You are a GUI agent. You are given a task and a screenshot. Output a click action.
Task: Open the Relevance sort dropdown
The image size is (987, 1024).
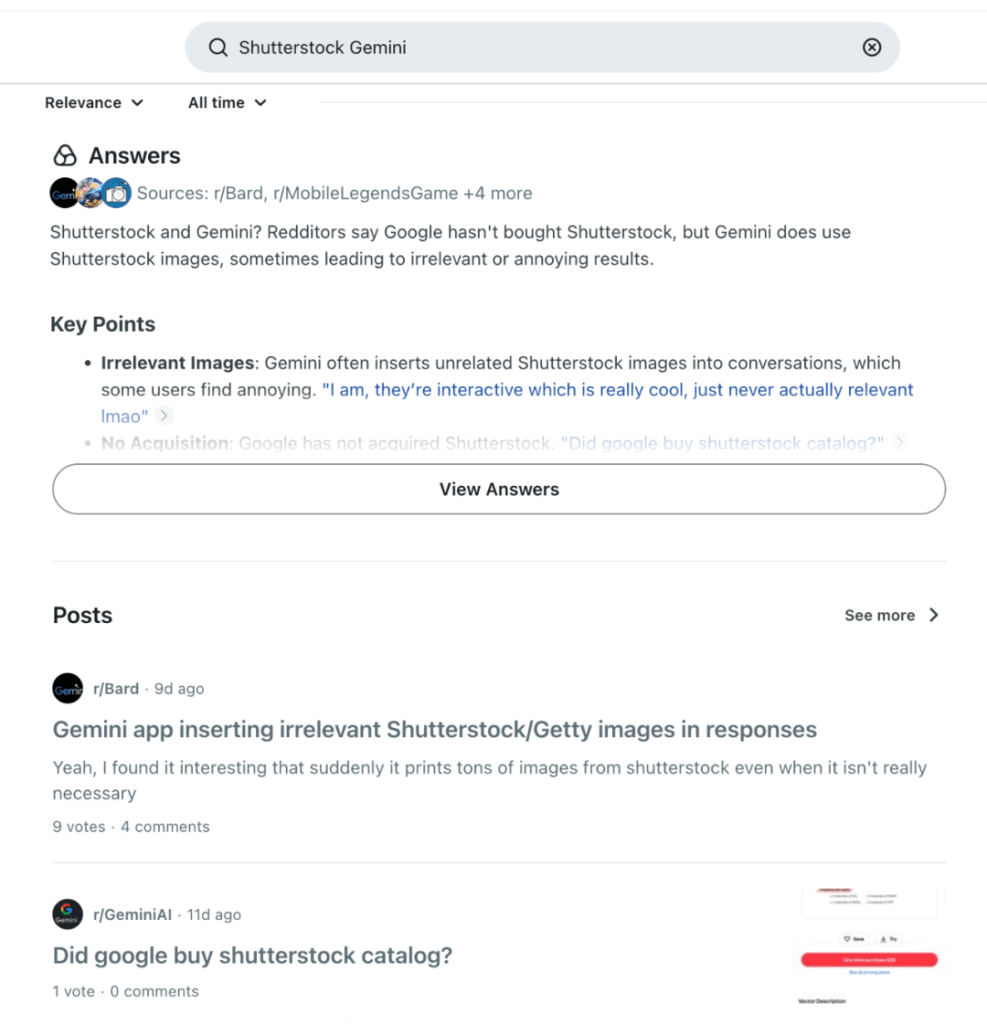[x=94, y=102]
